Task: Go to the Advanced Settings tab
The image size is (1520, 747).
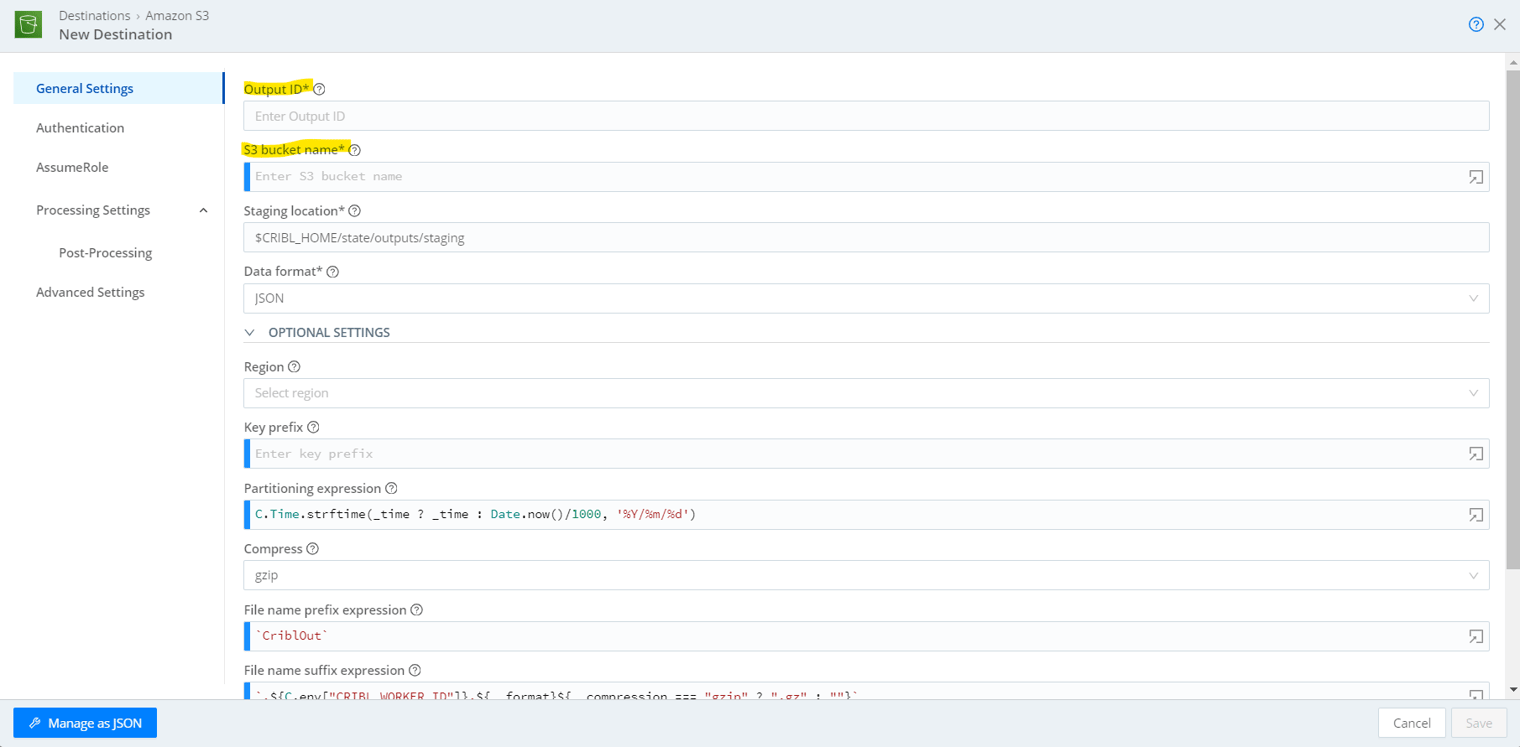Action: click(x=90, y=292)
